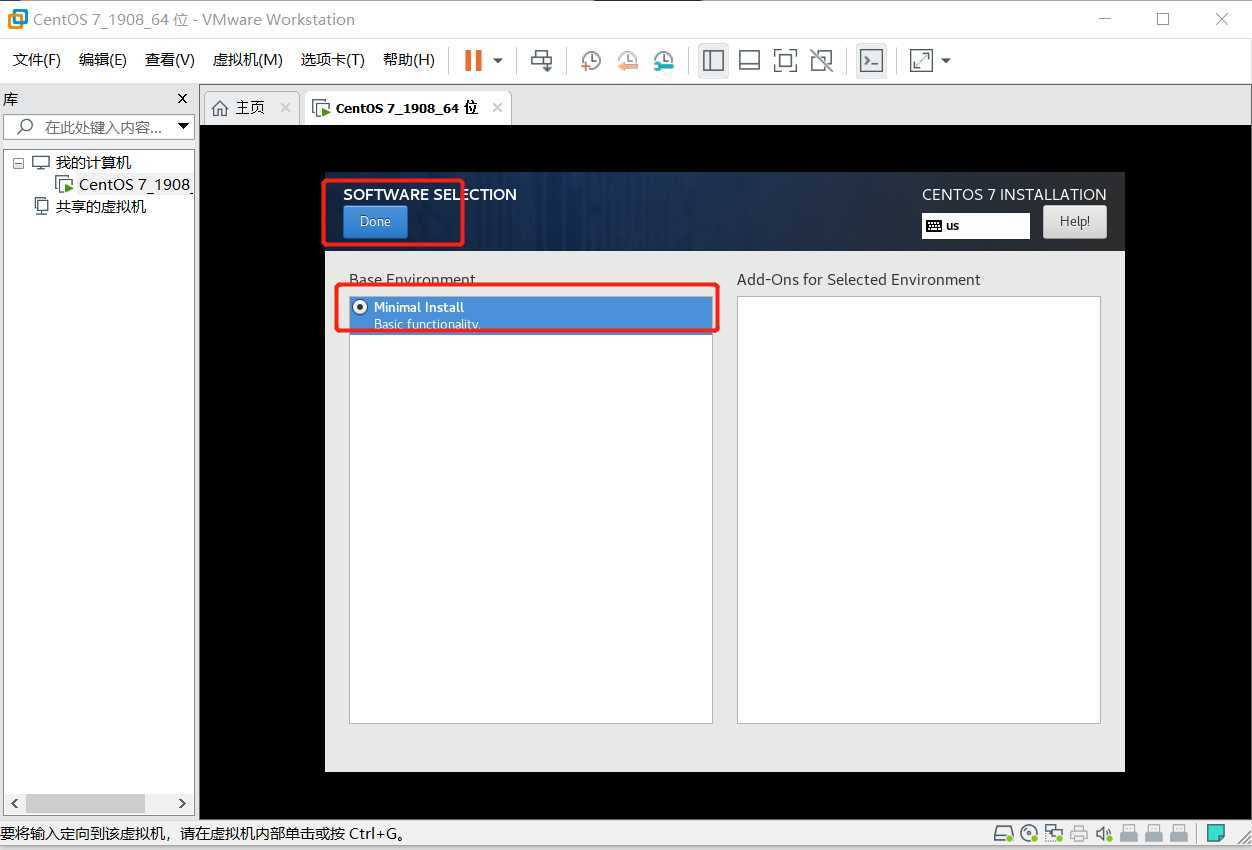1252x850 pixels.
Task: Open the 文件(F) menu
Action: (37, 60)
